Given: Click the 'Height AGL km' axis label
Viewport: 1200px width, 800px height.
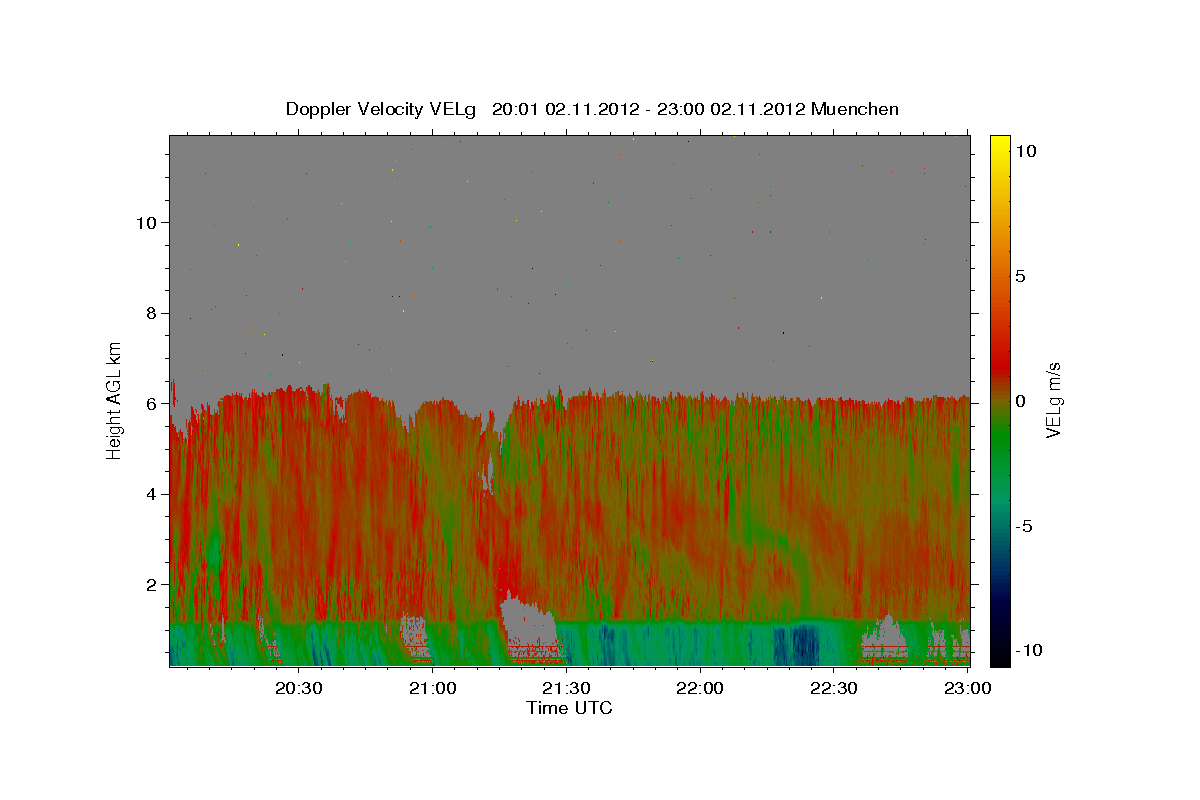Looking at the screenshot, I should pyautogui.click(x=115, y=400).
